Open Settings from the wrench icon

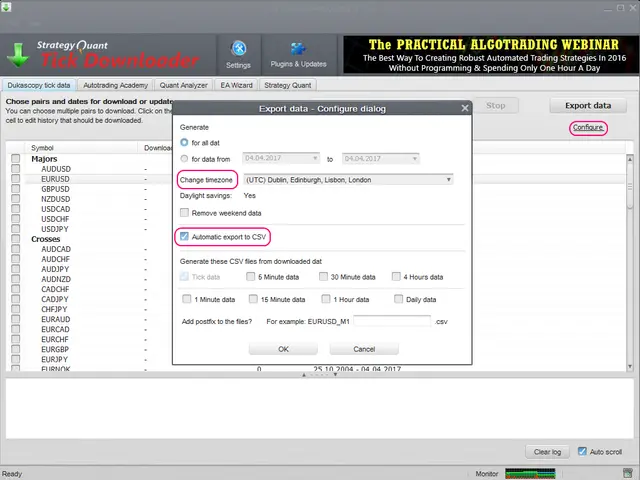239,54
